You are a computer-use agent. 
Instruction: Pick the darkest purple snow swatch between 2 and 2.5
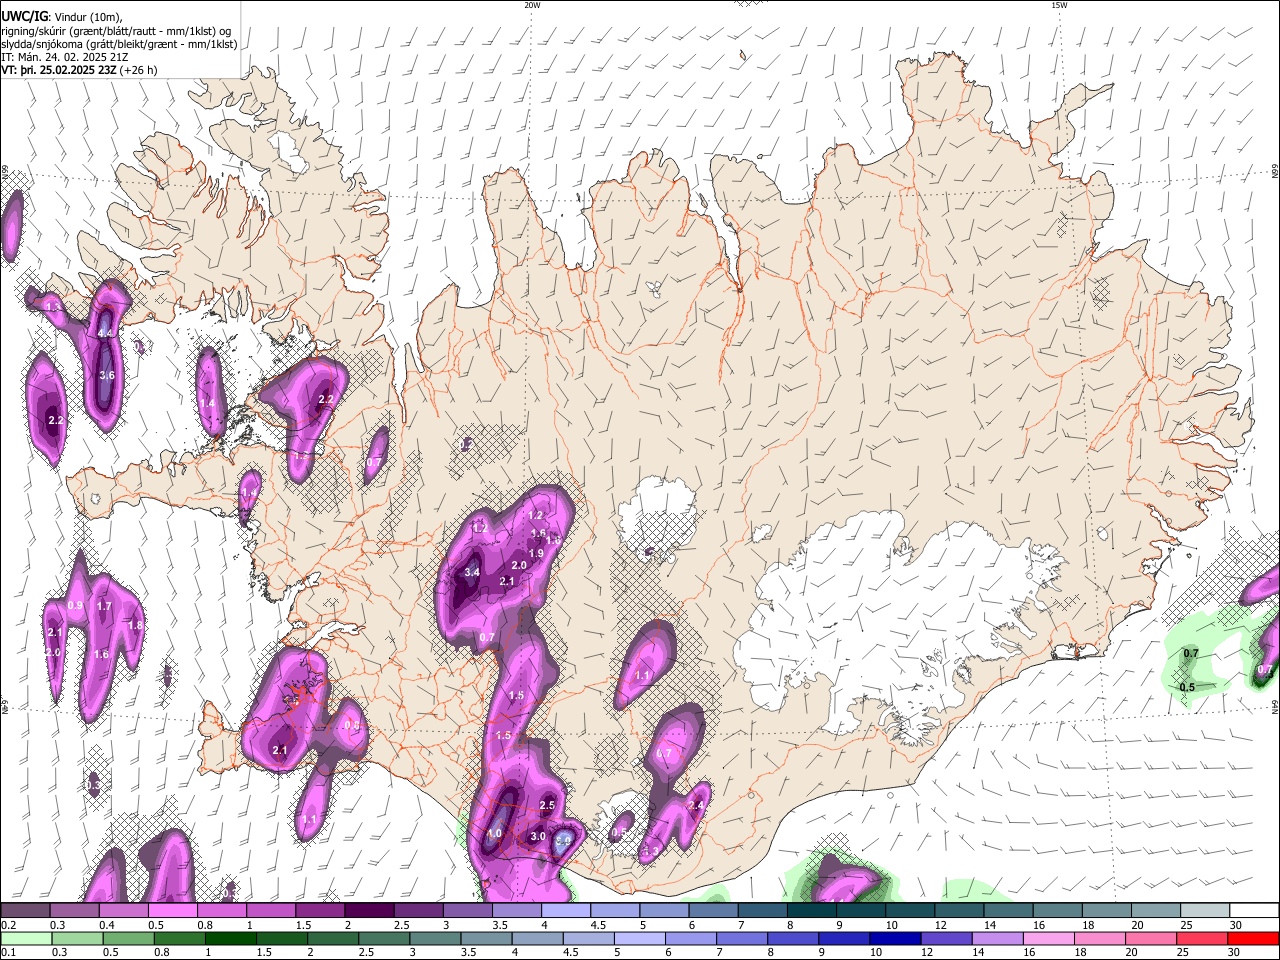click(369, 910)
